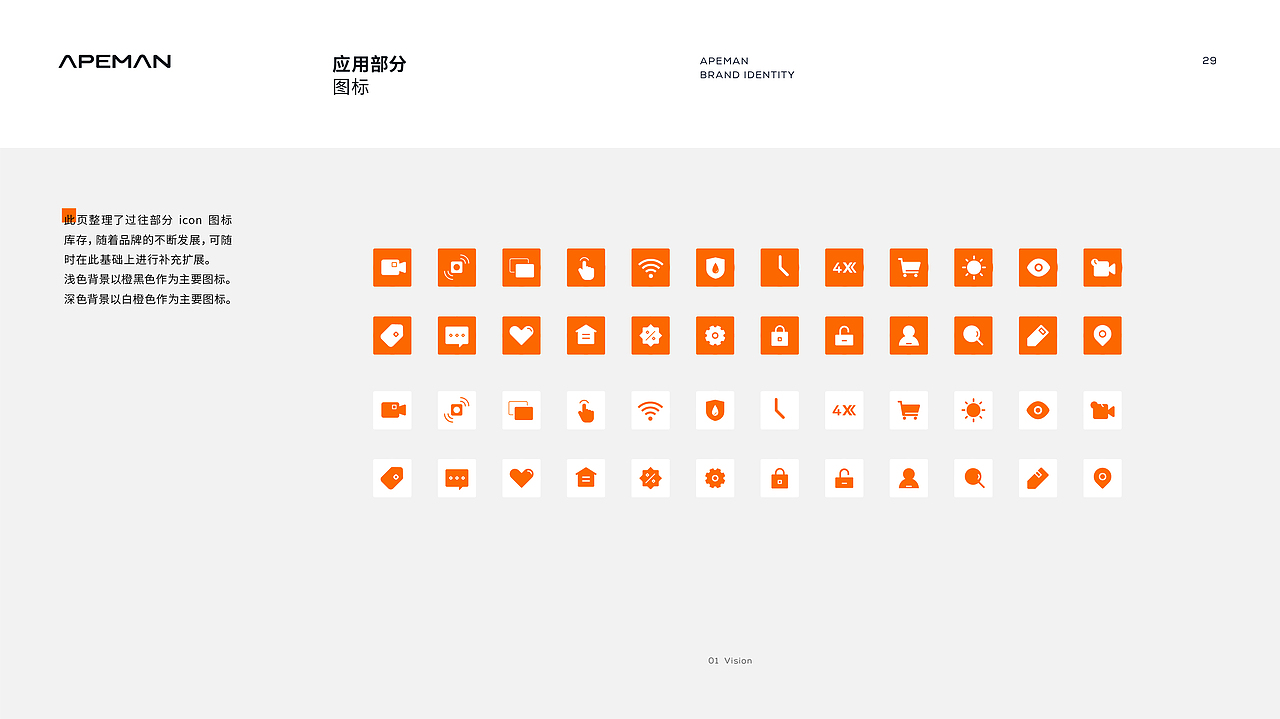Select the white-tile waterproof shield icon
The width and height of the screenshot is (1280, 719).
[715, 410]
